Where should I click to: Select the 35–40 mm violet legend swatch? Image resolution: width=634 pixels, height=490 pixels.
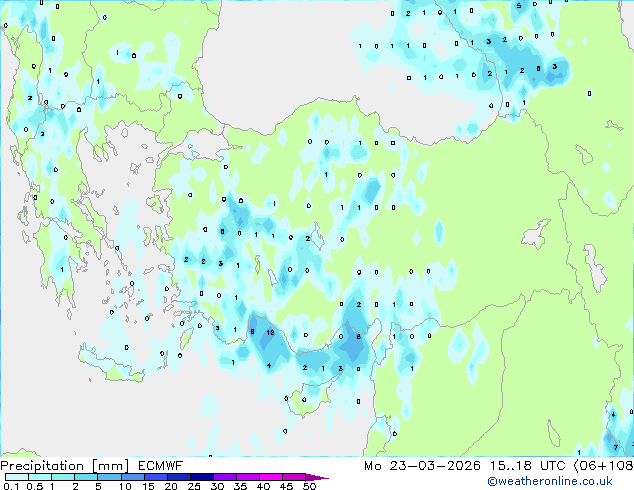pyautogui.click(x=248, y=477)
